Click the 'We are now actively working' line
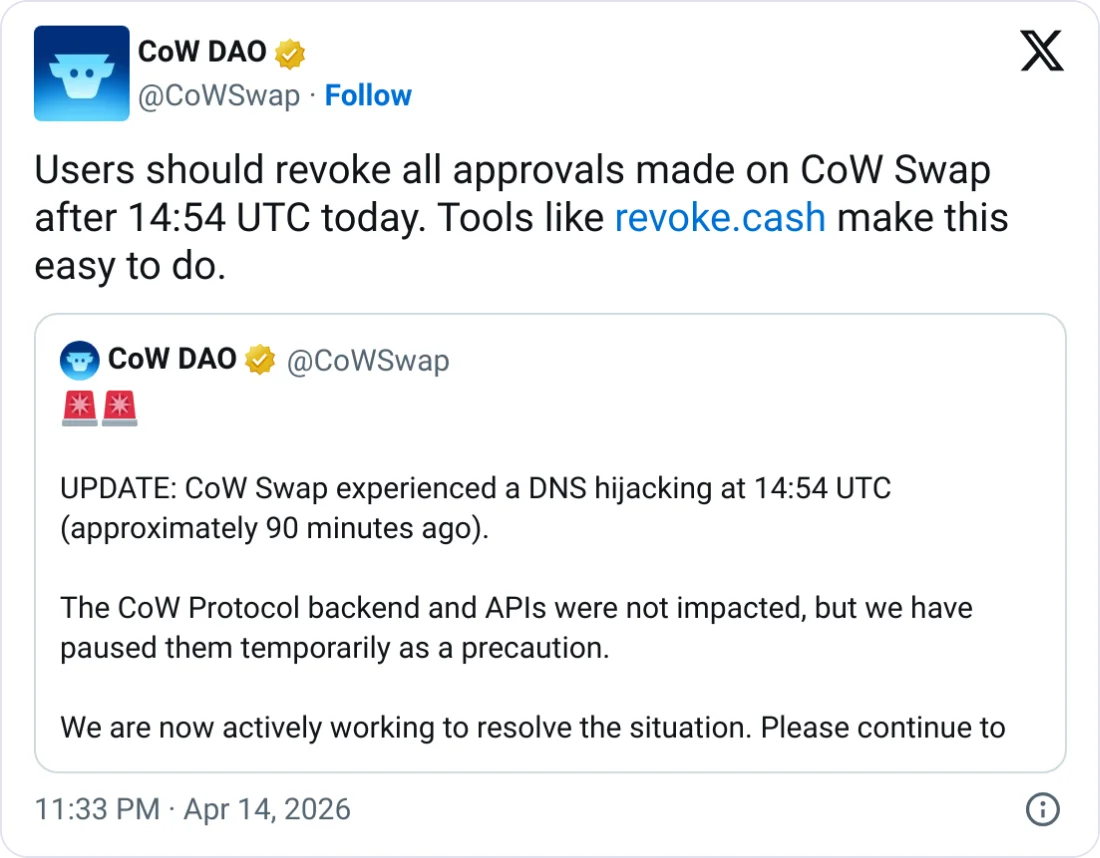Image resolution: width=1100 pixels, height=858 pixels. click(532, 727)
